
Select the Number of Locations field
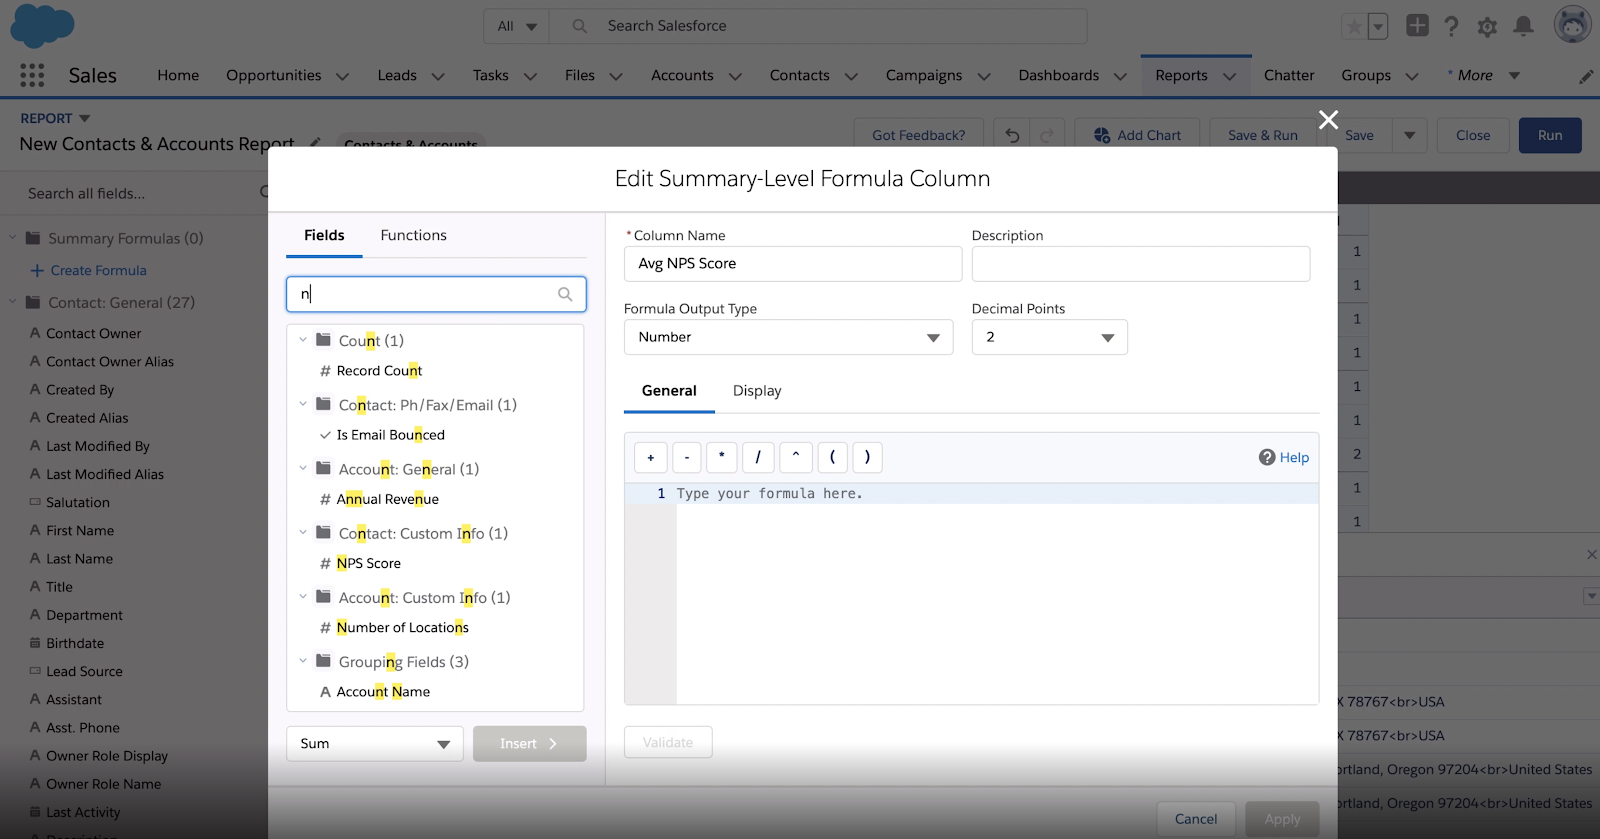pyautogui.click(x=402, y=627)
